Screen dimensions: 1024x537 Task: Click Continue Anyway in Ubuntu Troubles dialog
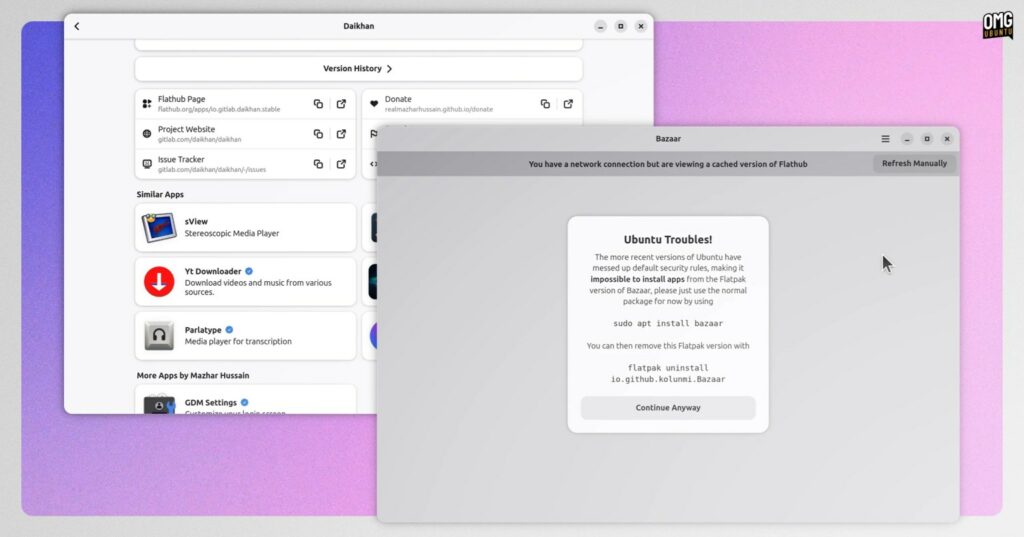tap(668, 408)
